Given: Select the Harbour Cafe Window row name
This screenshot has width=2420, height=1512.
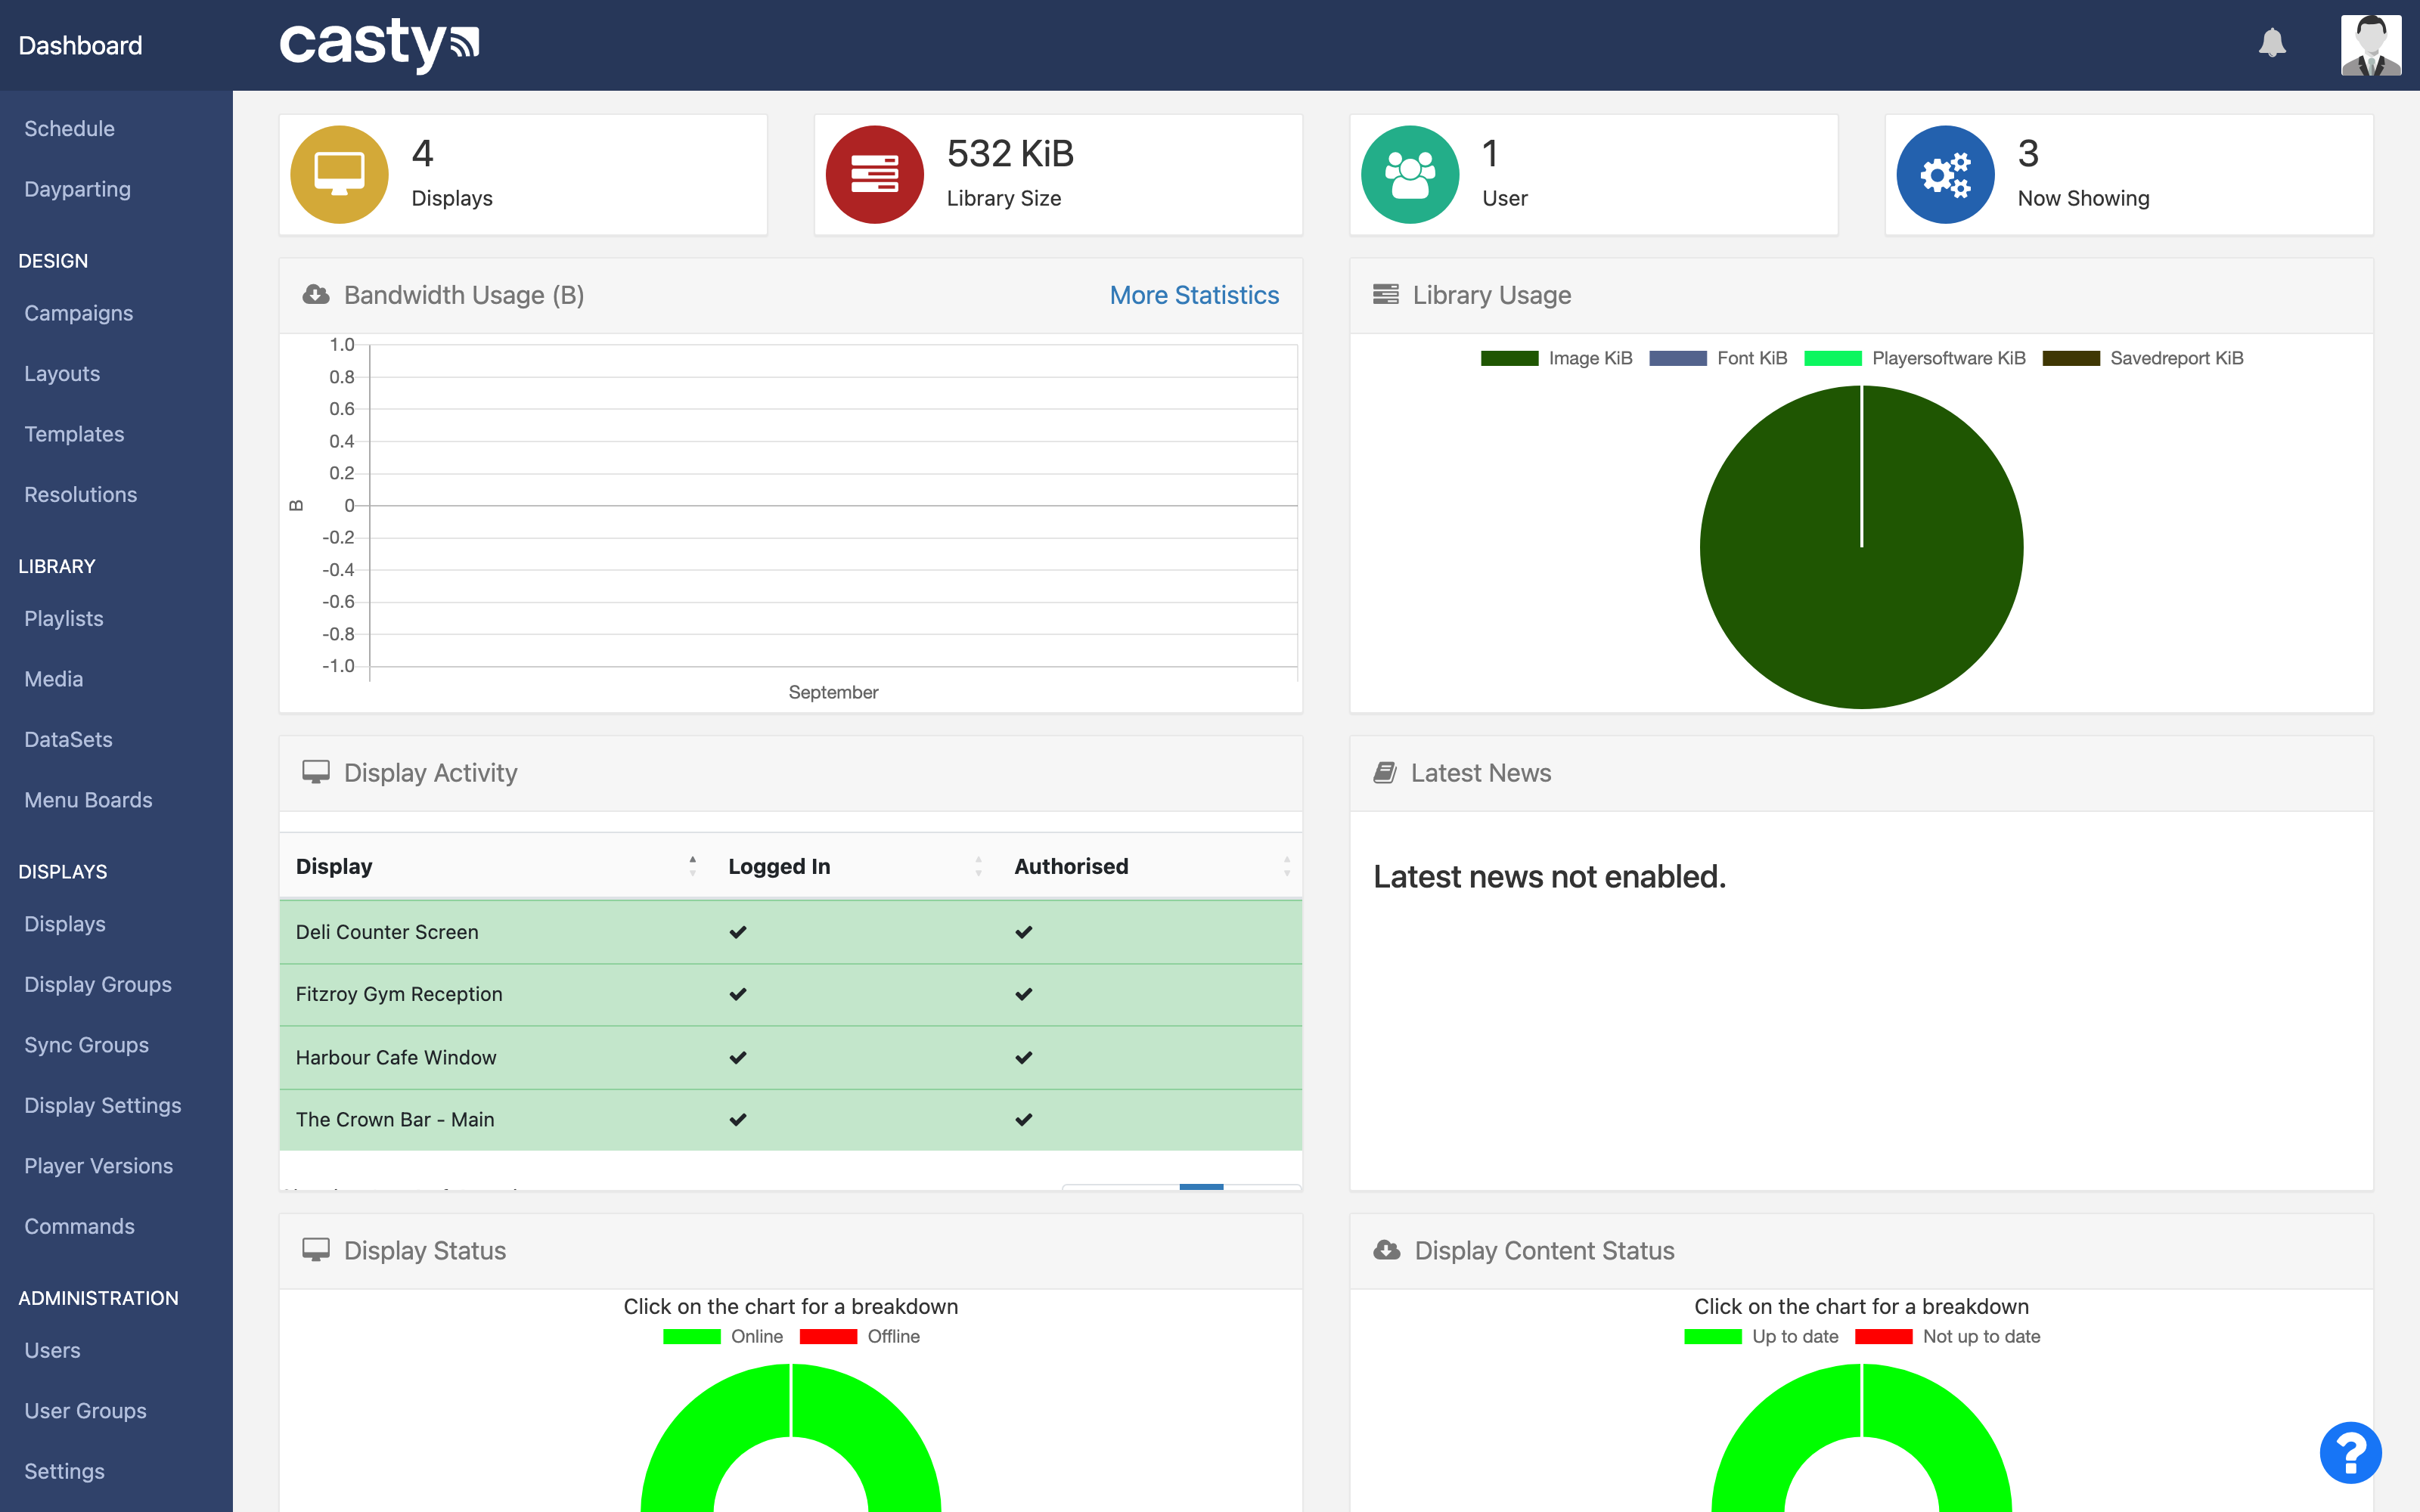Looking at the screenshot, I should (396, 1057).
